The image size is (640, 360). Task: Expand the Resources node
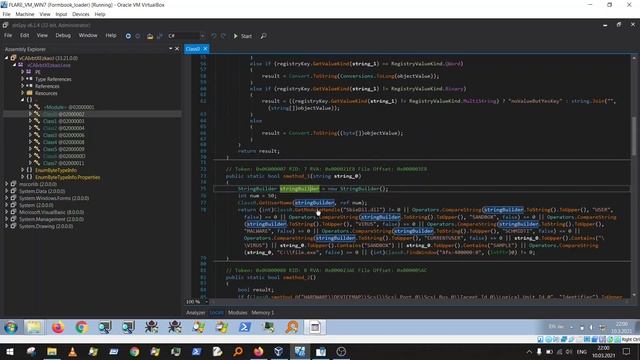click(x=22, y=93)
